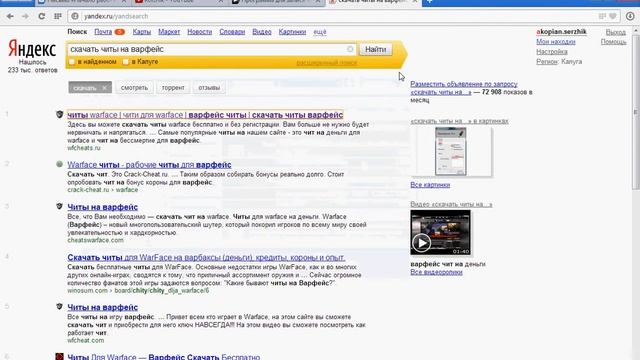The height and width of the screenshot is (360, 640).
Task: Clear the search query with the X icon
Action: click(x=350, y=49)
